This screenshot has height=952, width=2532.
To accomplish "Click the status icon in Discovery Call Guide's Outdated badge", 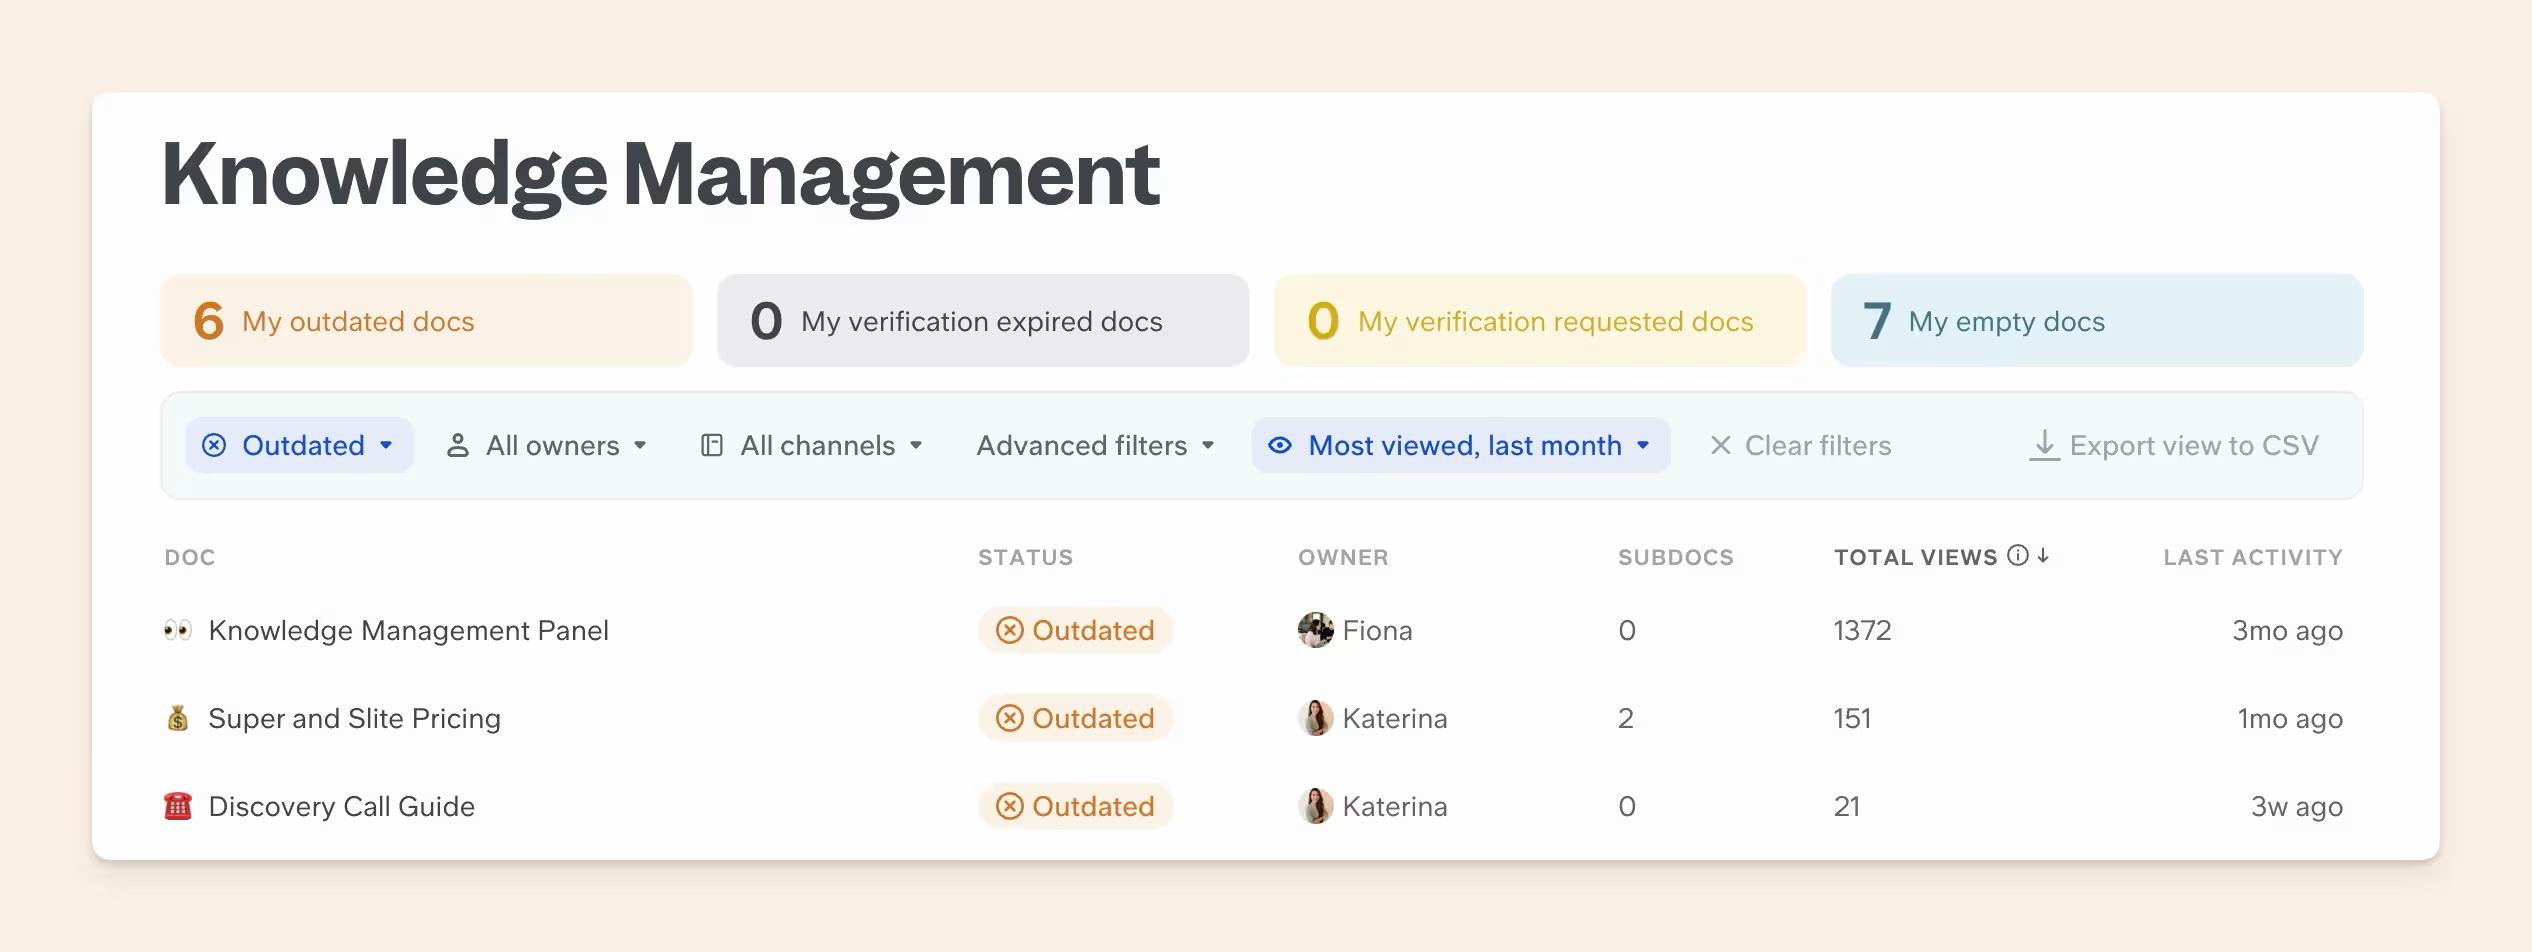I will pos(1010,806).
